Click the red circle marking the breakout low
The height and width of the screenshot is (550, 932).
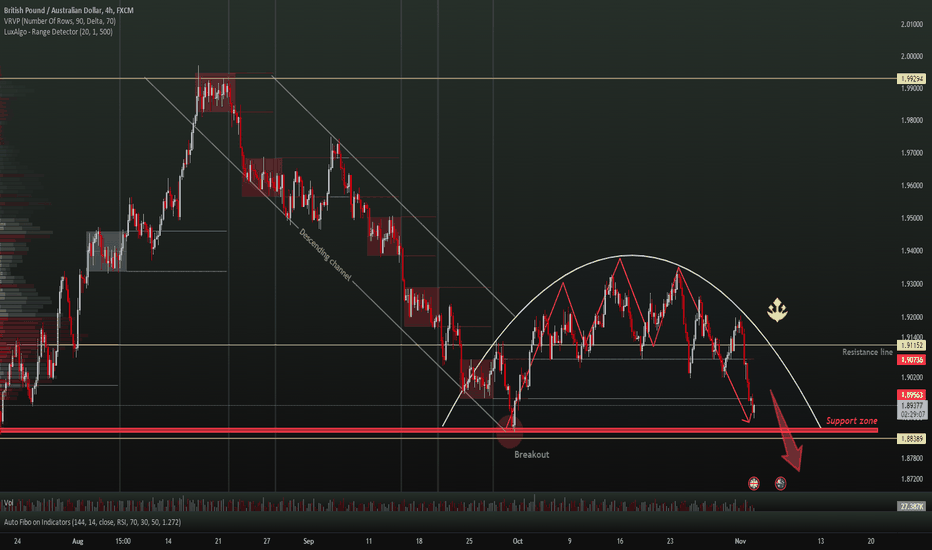point(509,432)
